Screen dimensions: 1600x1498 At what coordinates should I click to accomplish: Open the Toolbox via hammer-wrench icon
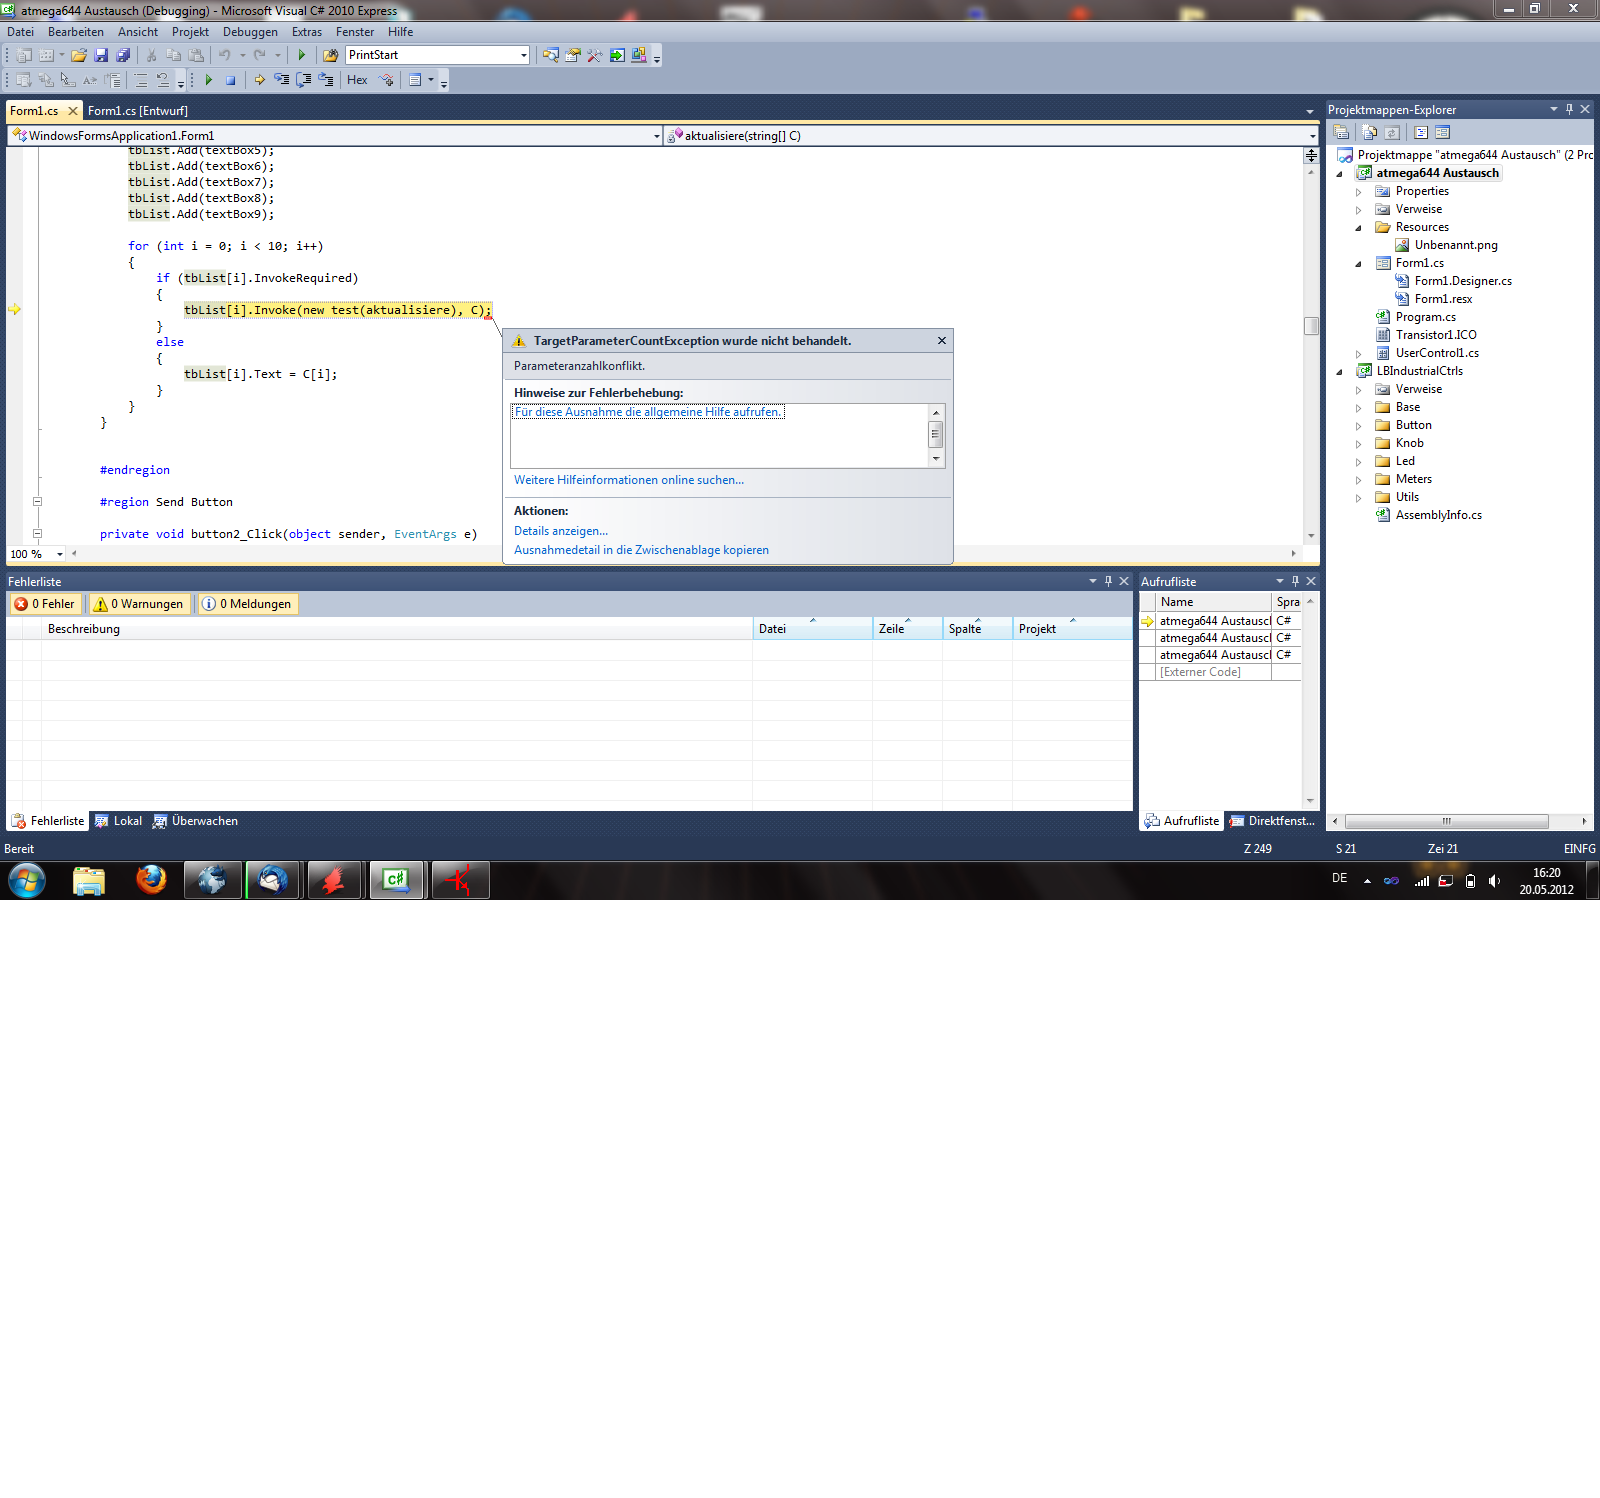point(595,55)
